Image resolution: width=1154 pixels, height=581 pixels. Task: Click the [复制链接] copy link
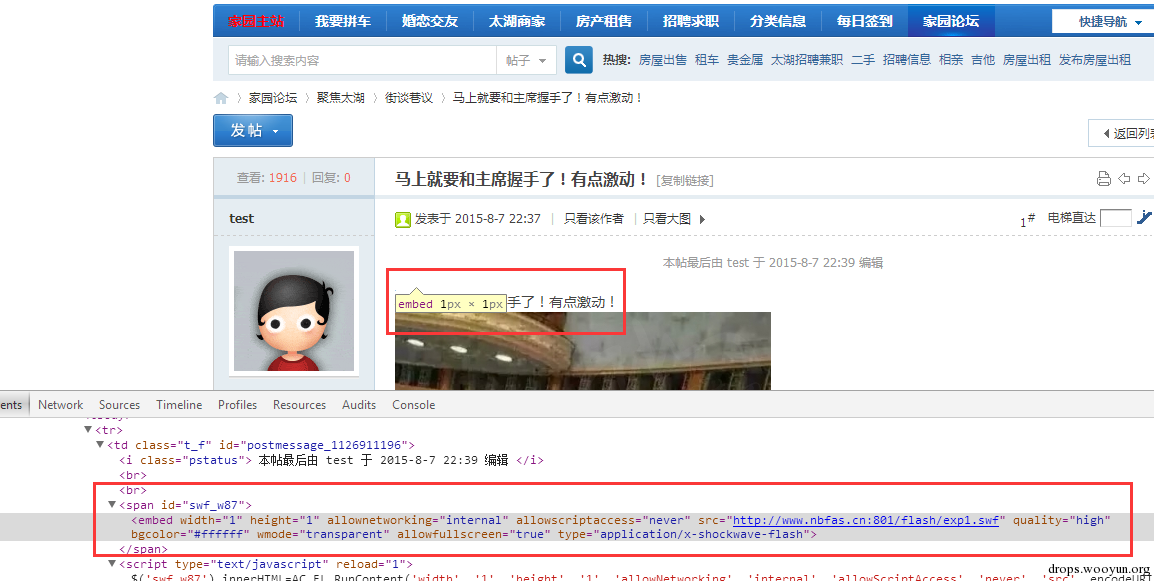[x=684, y=180]
